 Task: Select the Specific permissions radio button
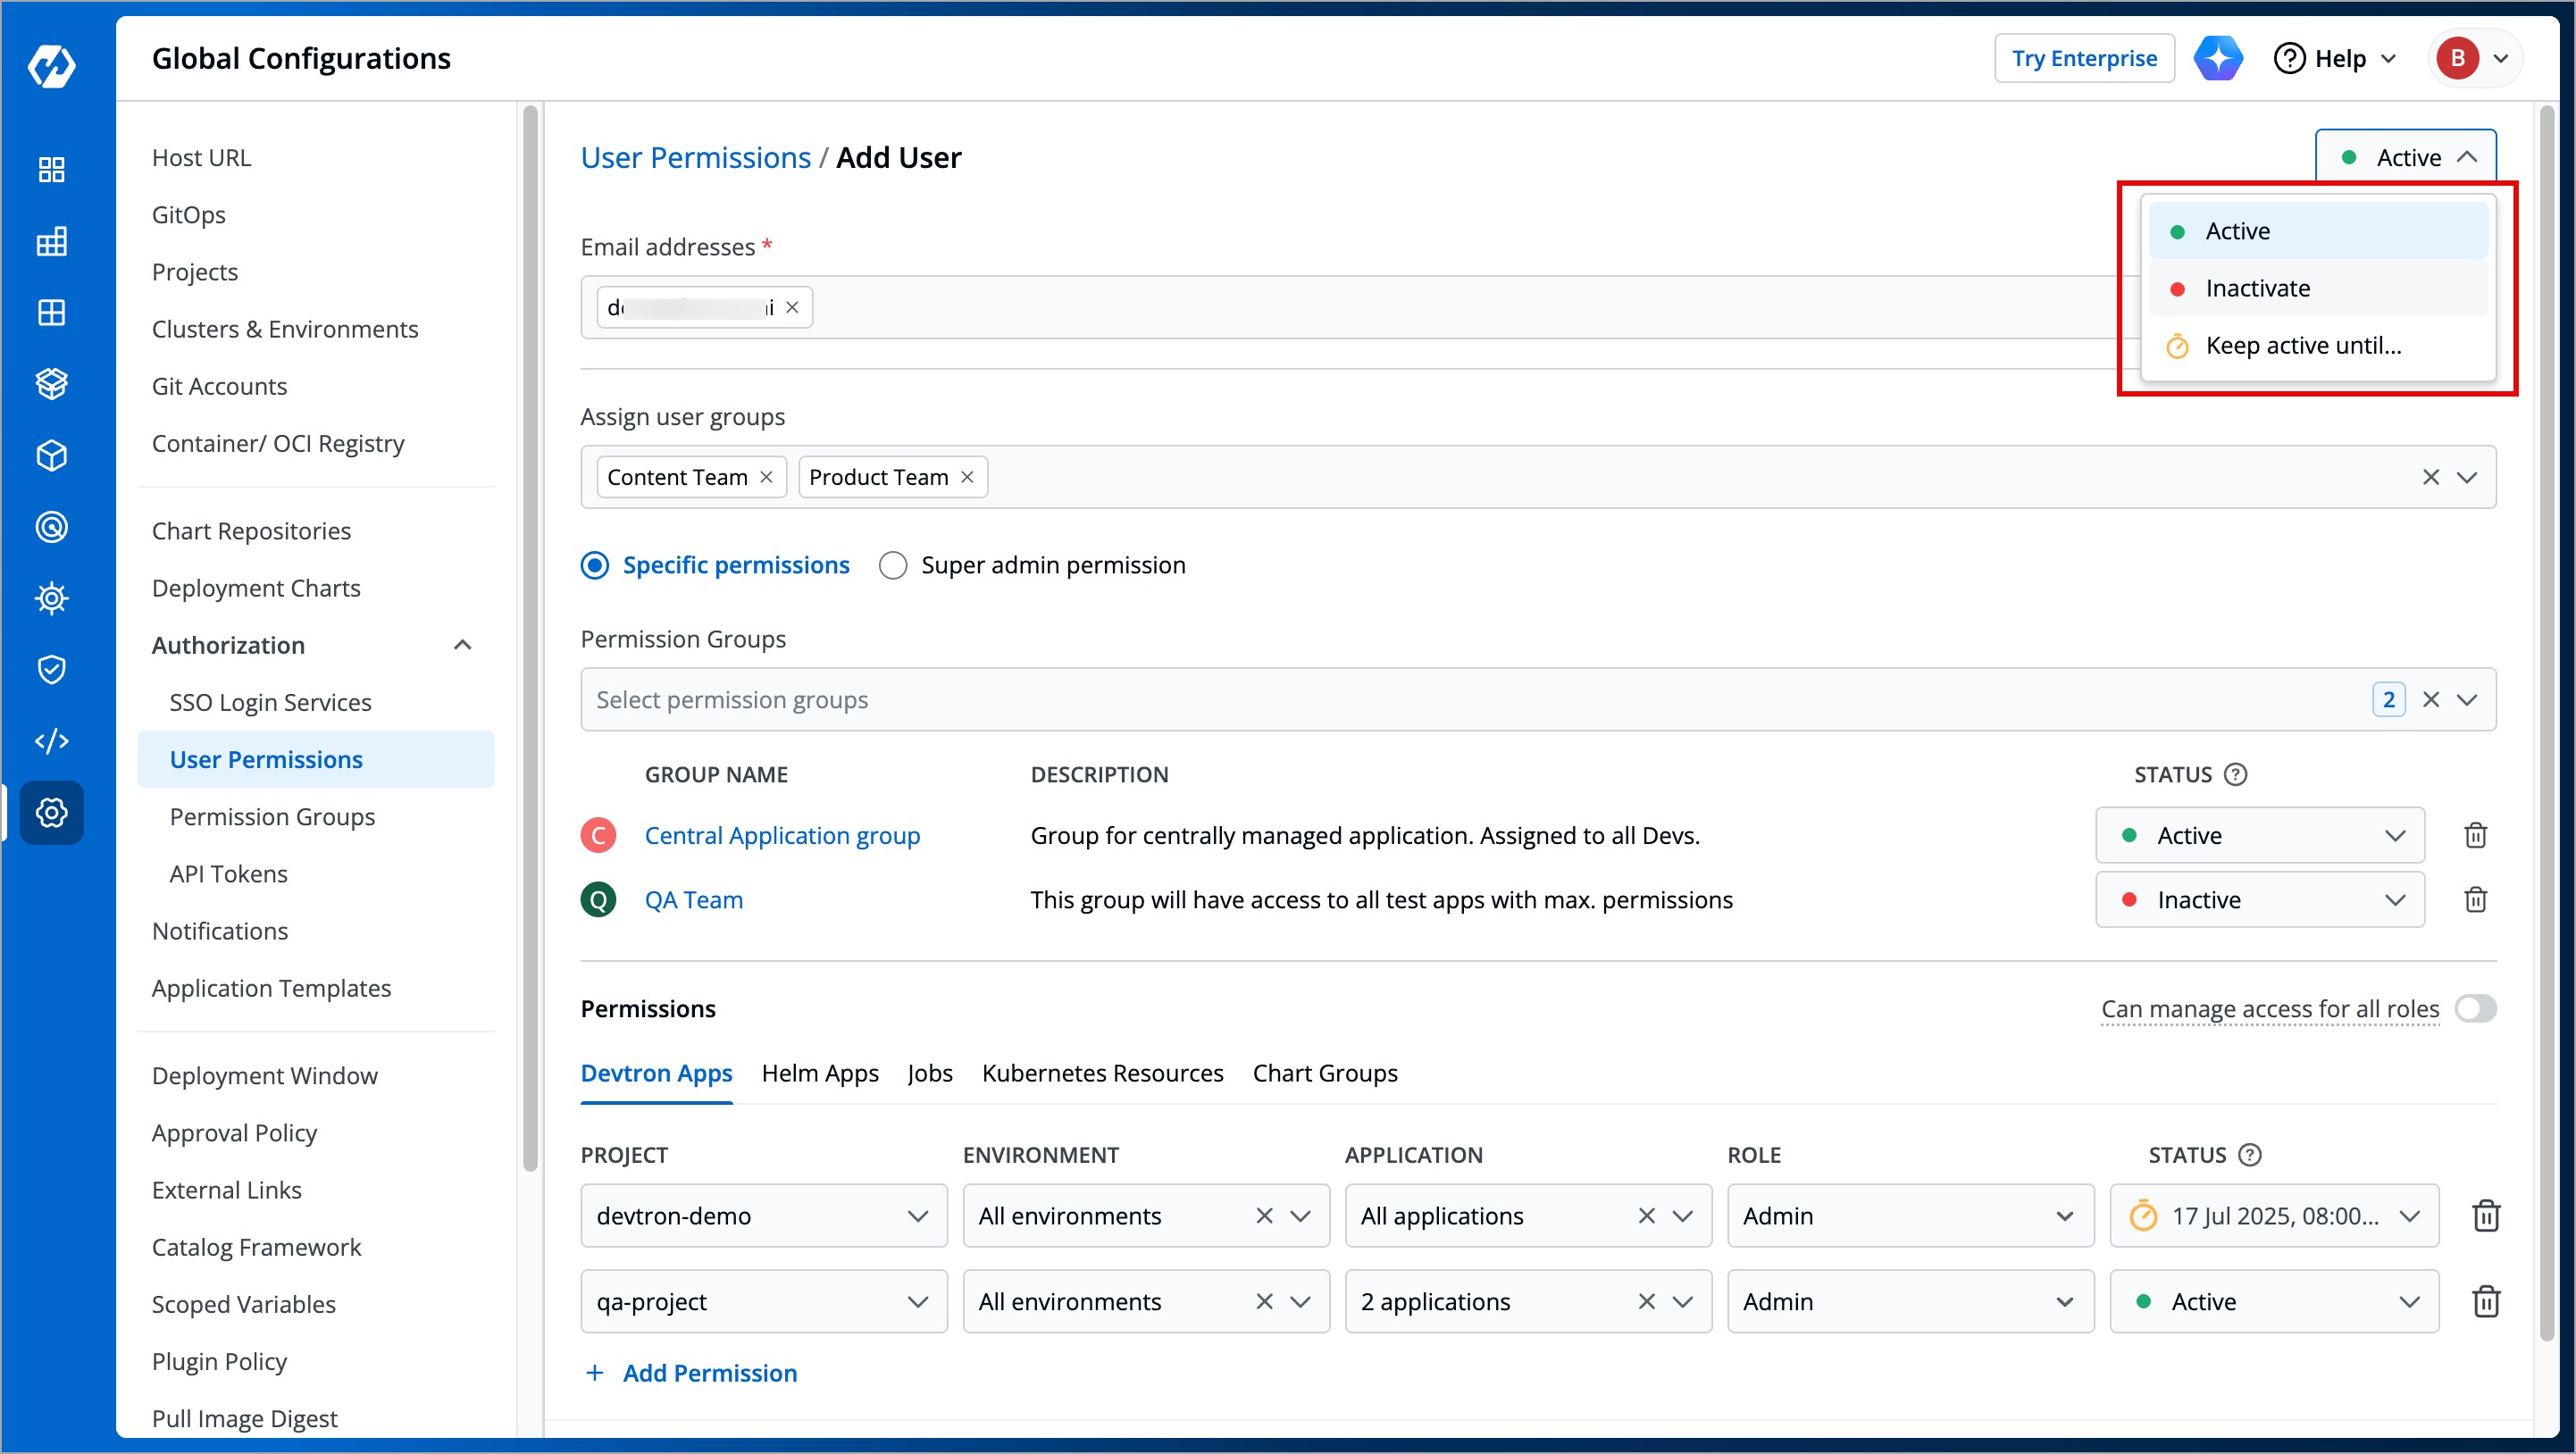(x=595, y=565)
